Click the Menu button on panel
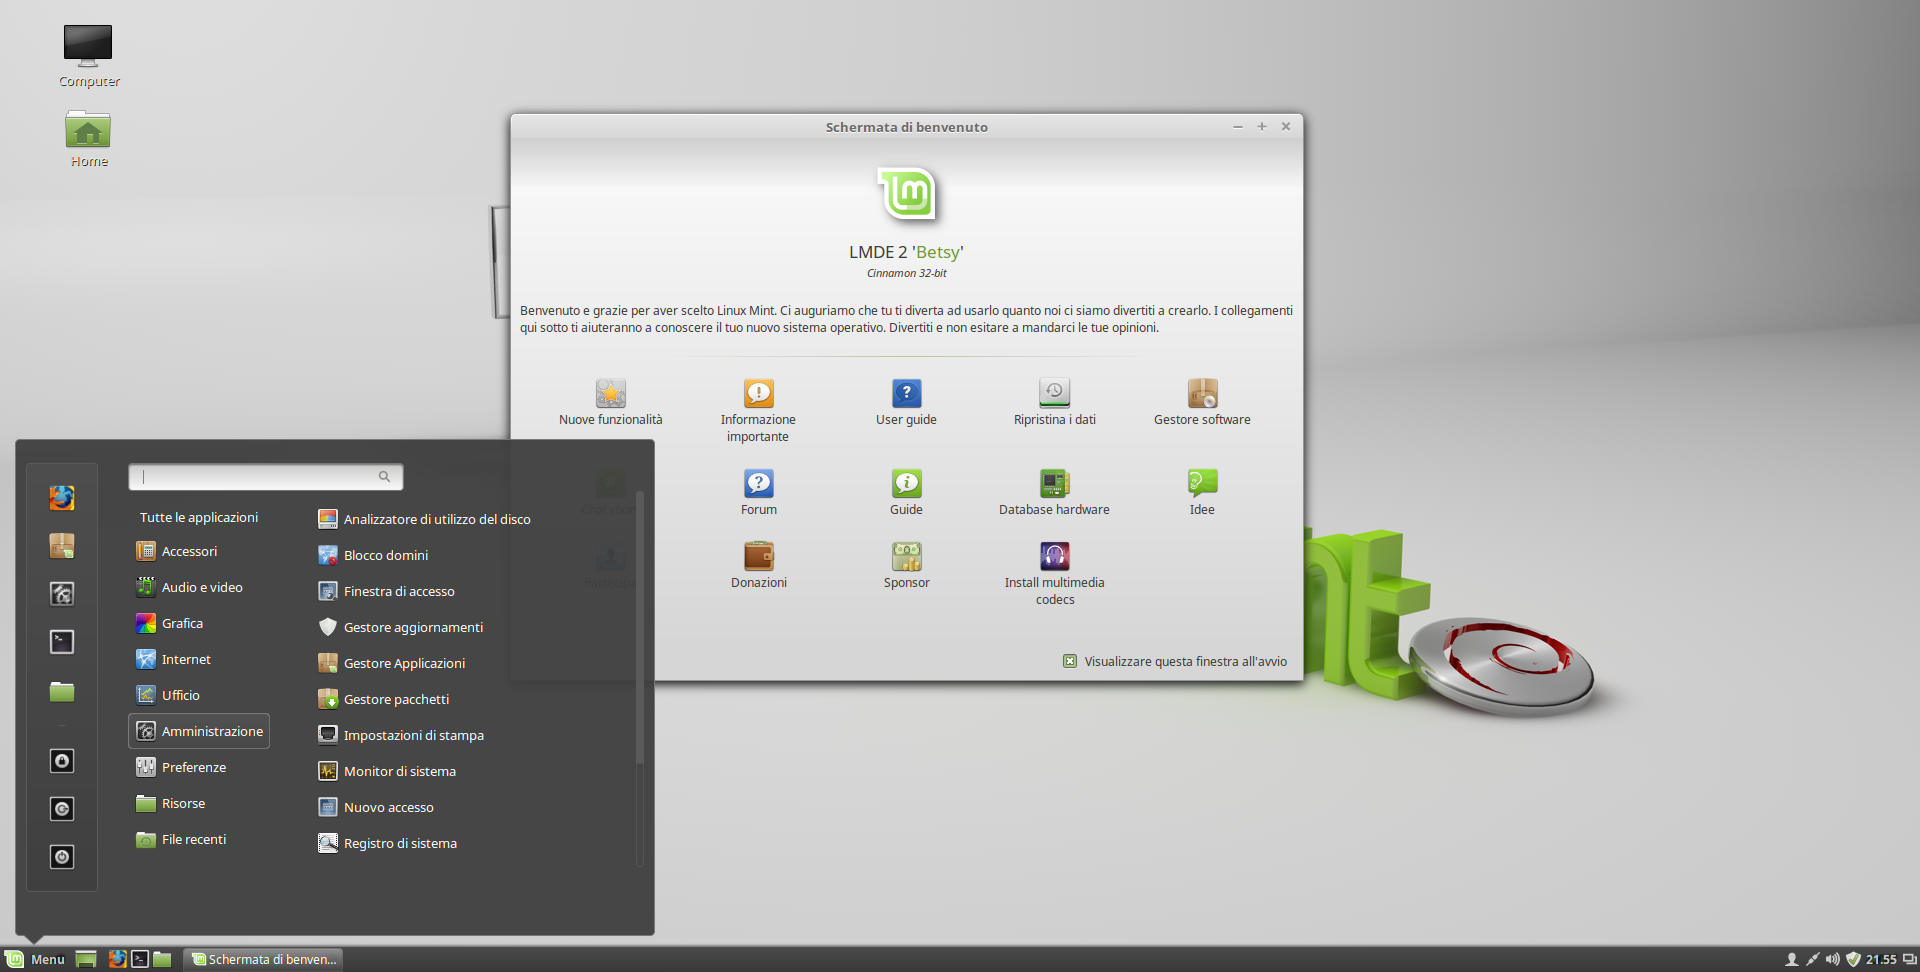 [35, 959]
